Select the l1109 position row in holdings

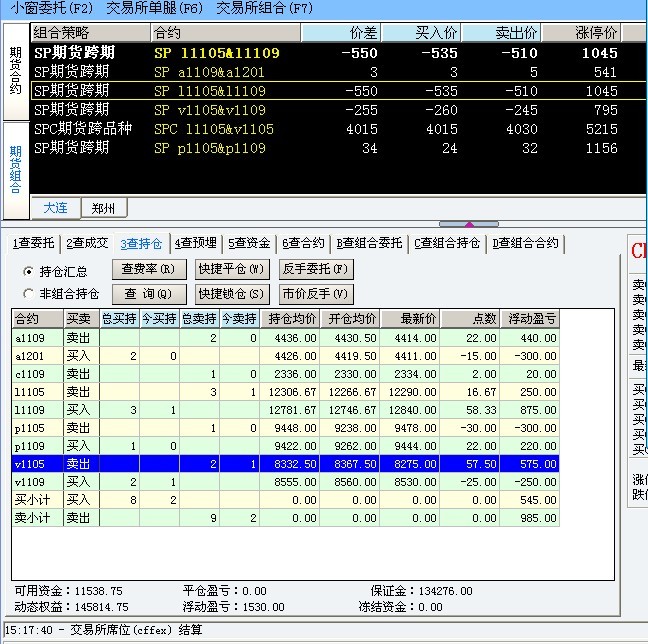click(x=286, y=410)
